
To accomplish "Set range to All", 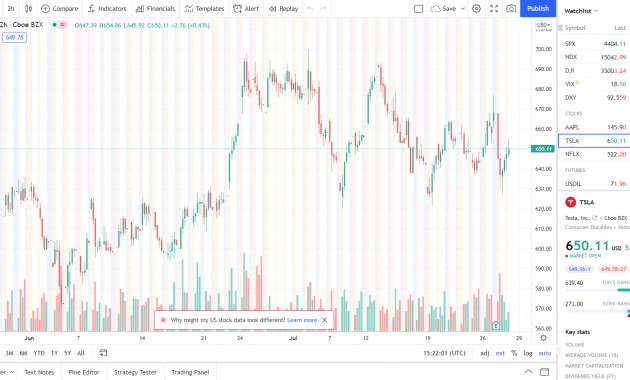I will pos(81,353).
